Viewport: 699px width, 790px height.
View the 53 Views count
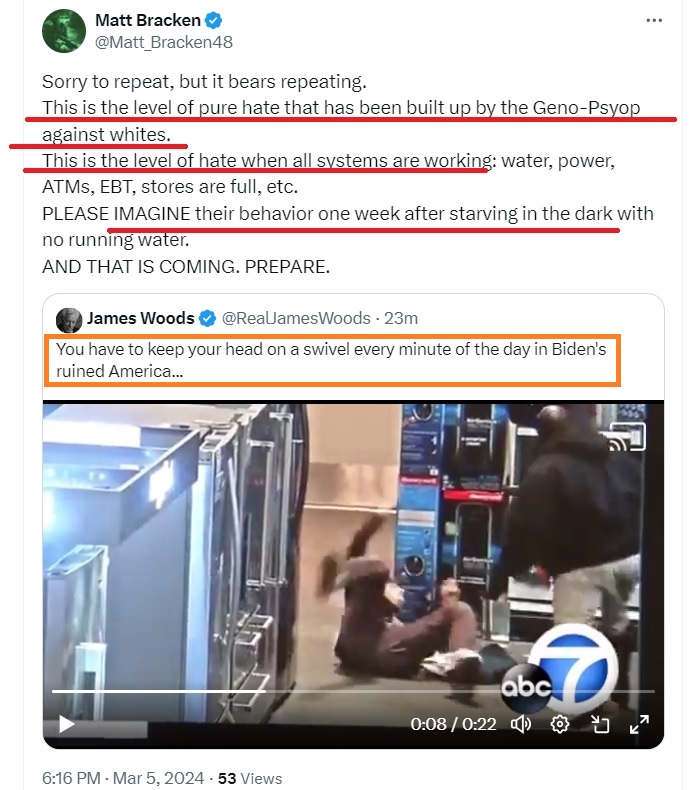pos(250,778)
